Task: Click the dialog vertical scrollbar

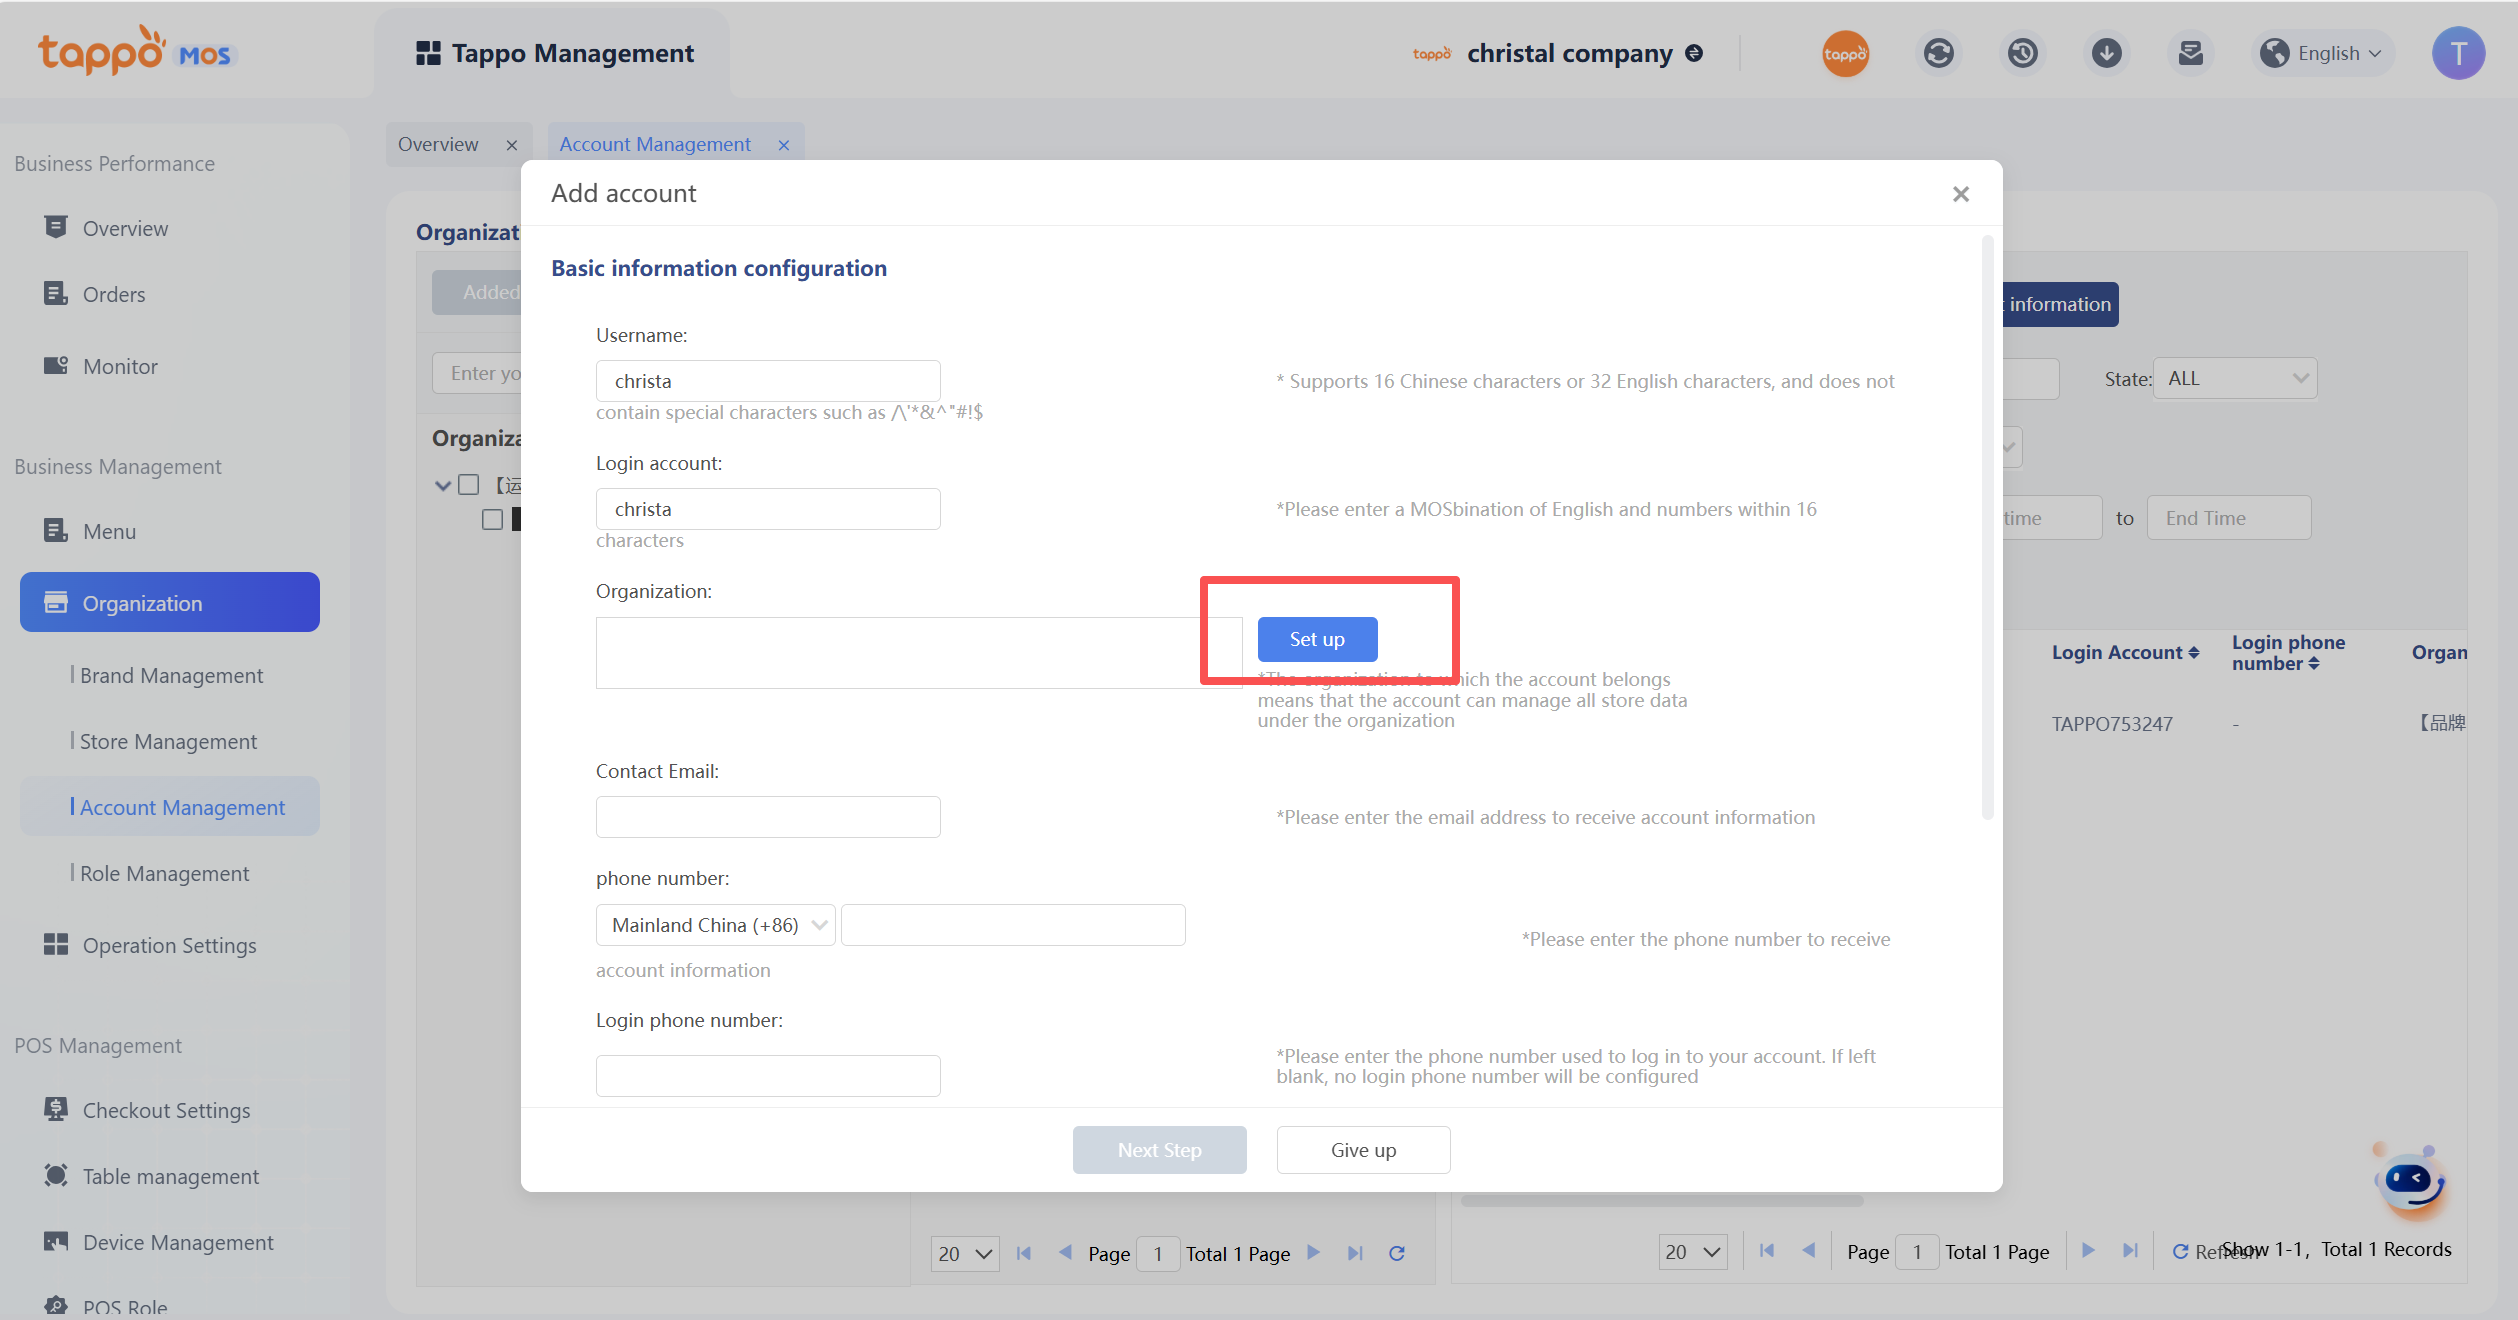Action: click(1987, 528)
